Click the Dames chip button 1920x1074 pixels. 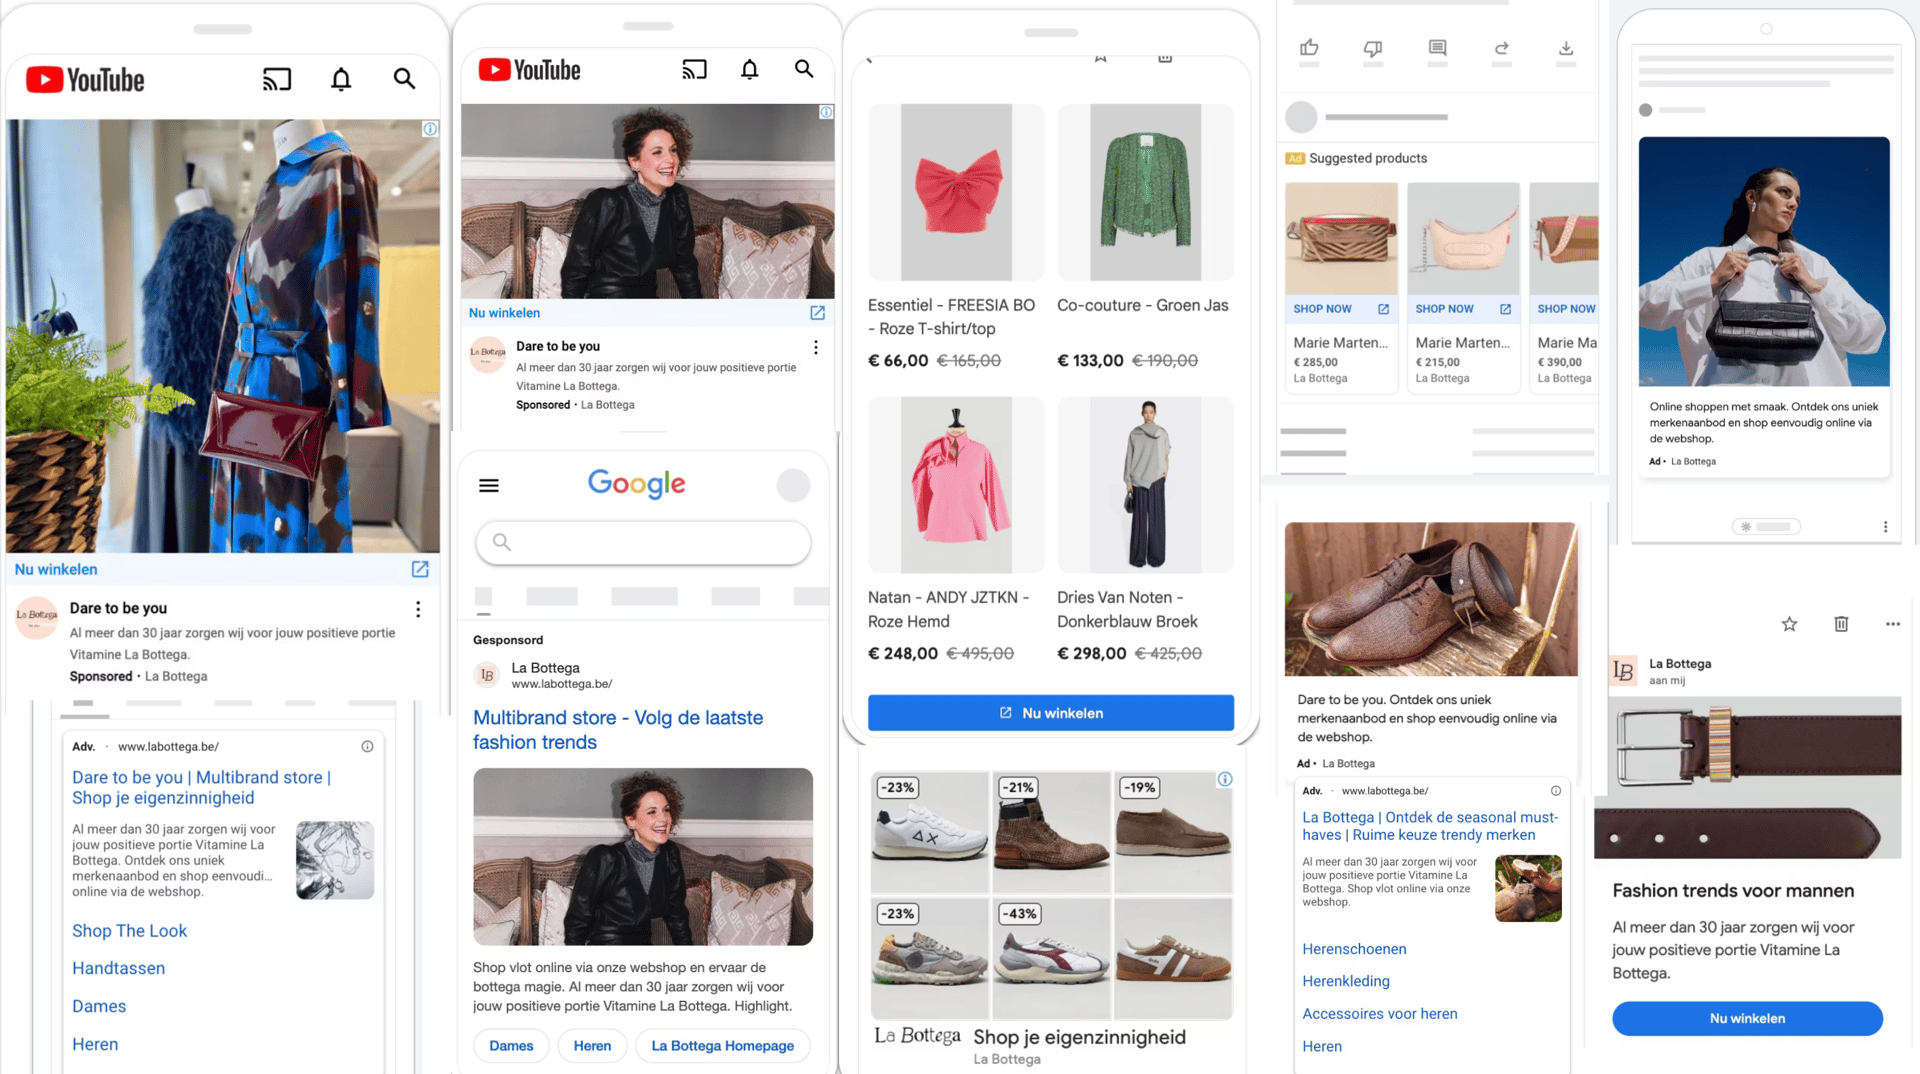click(x=511, y=1046)
